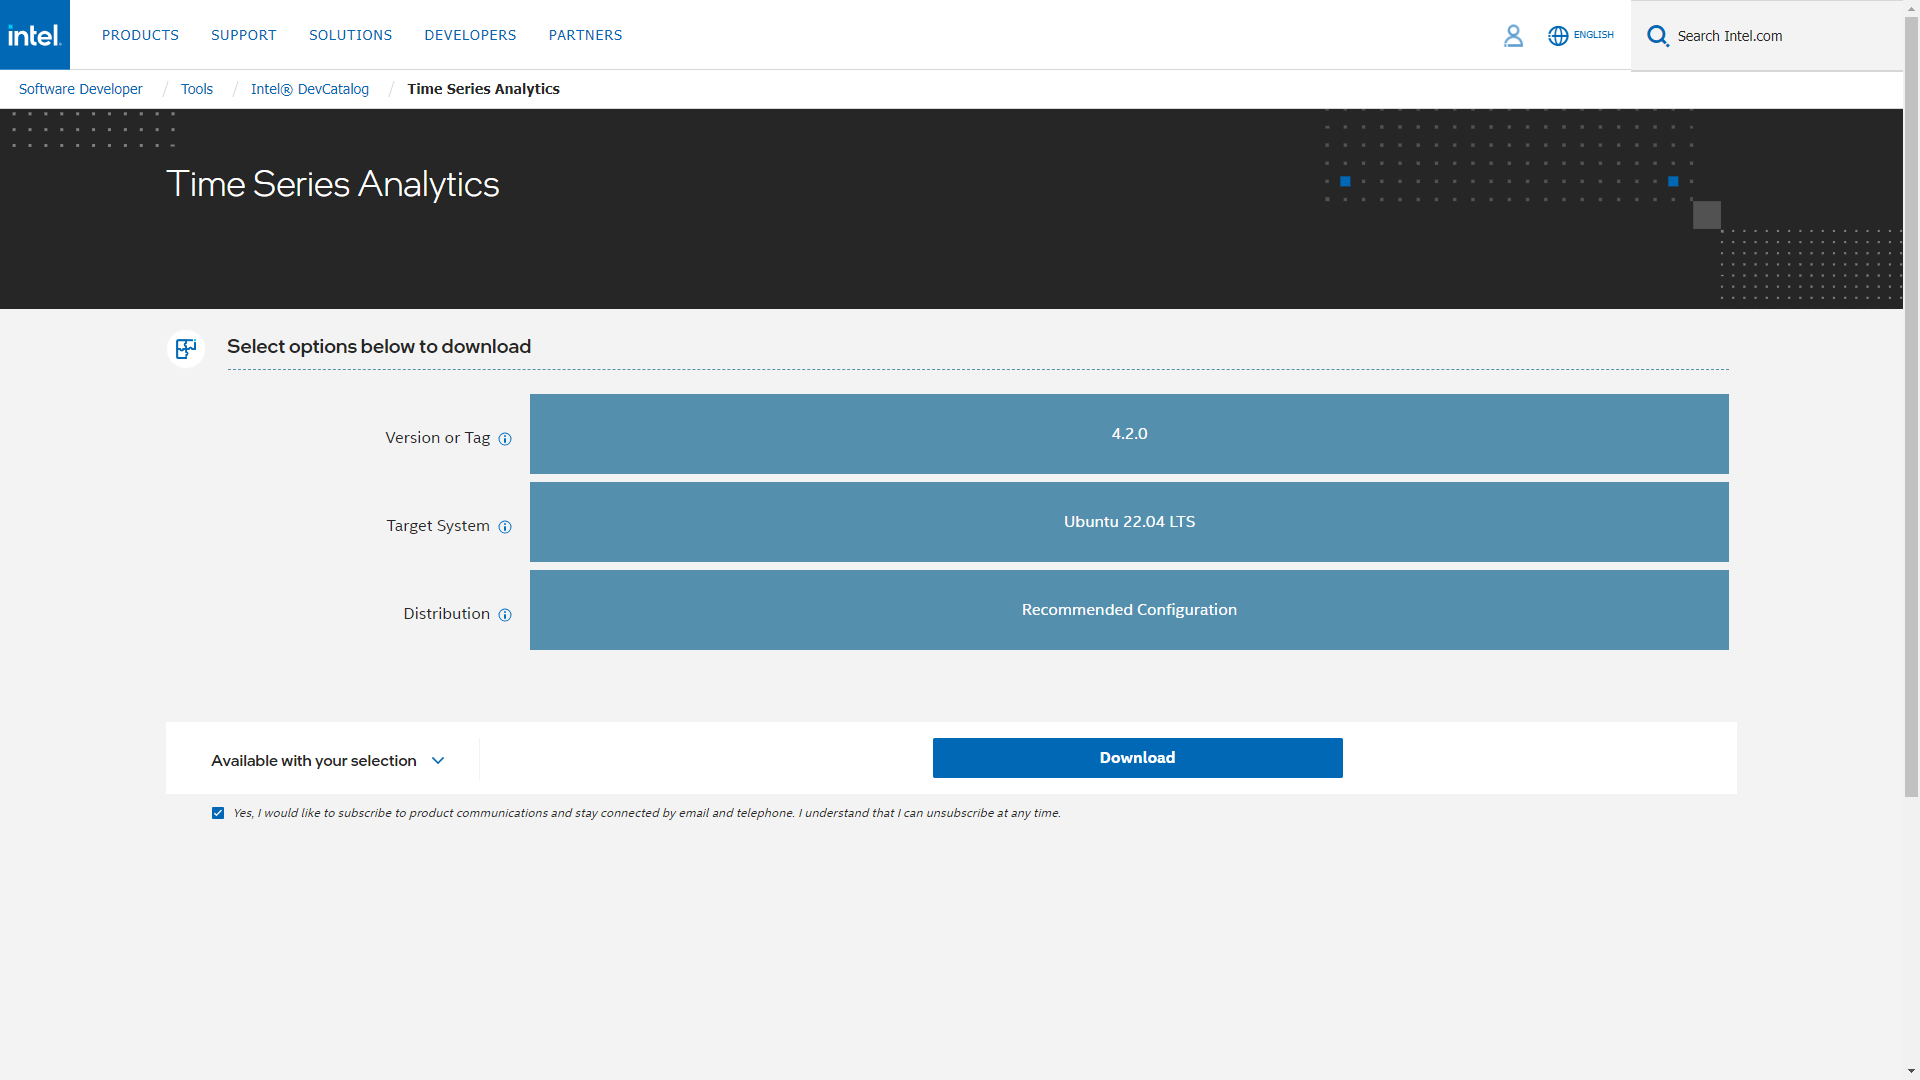
Task: Open the SUPPORT menu
Action: [244, 35]
